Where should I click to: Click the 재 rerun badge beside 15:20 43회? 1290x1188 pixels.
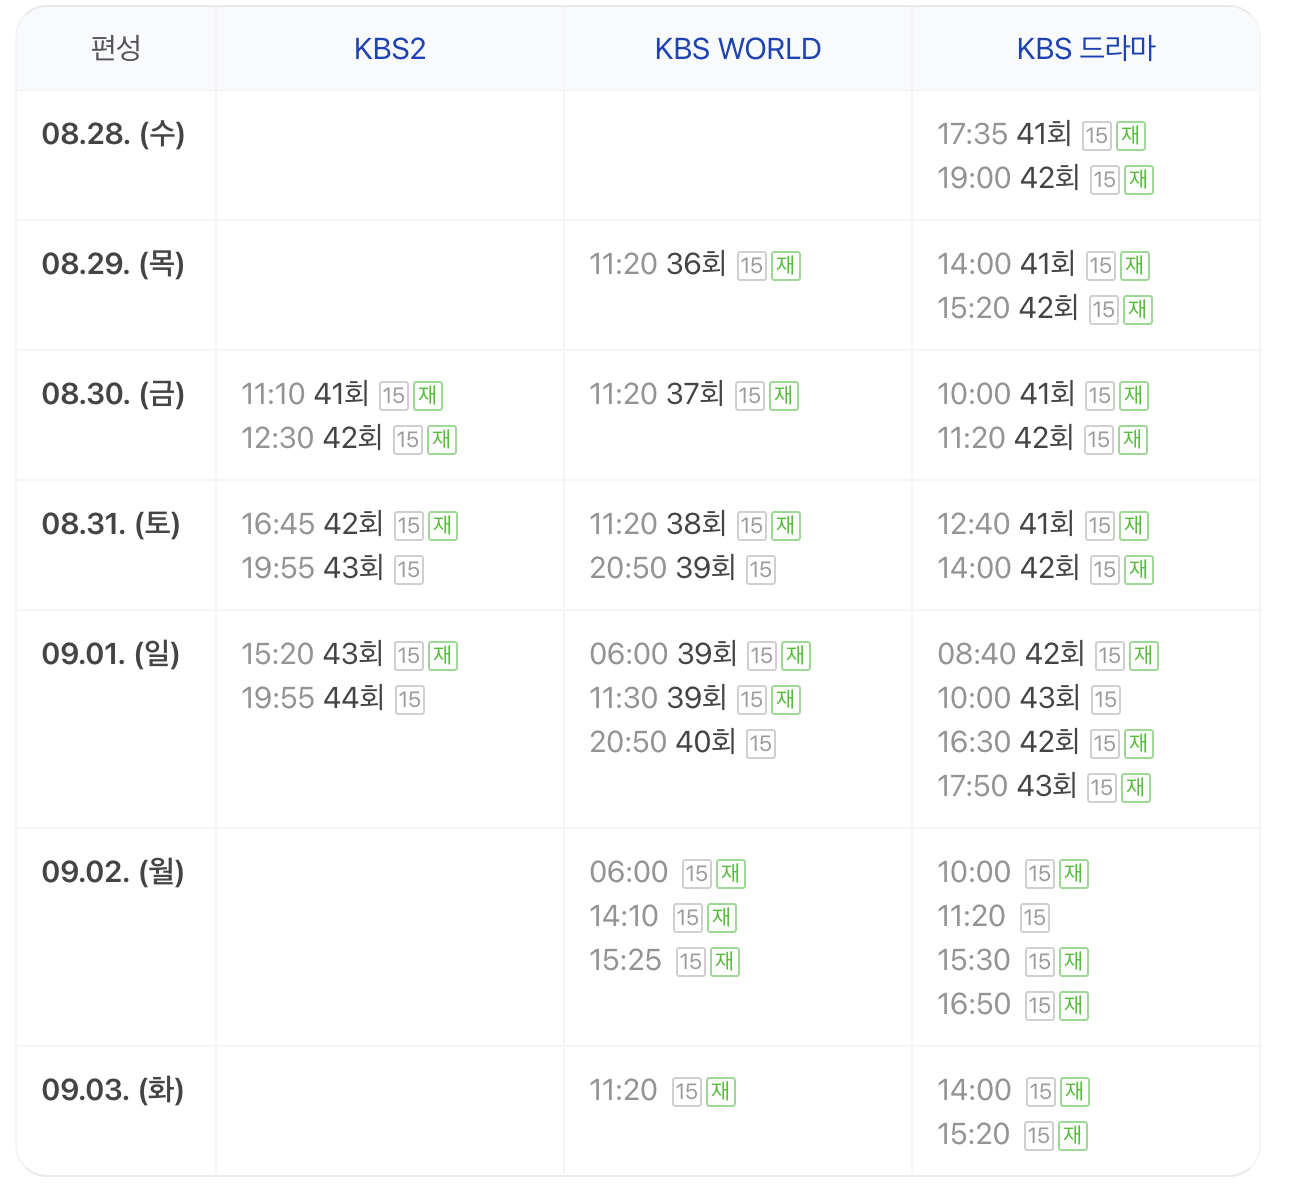coord(443,655)
